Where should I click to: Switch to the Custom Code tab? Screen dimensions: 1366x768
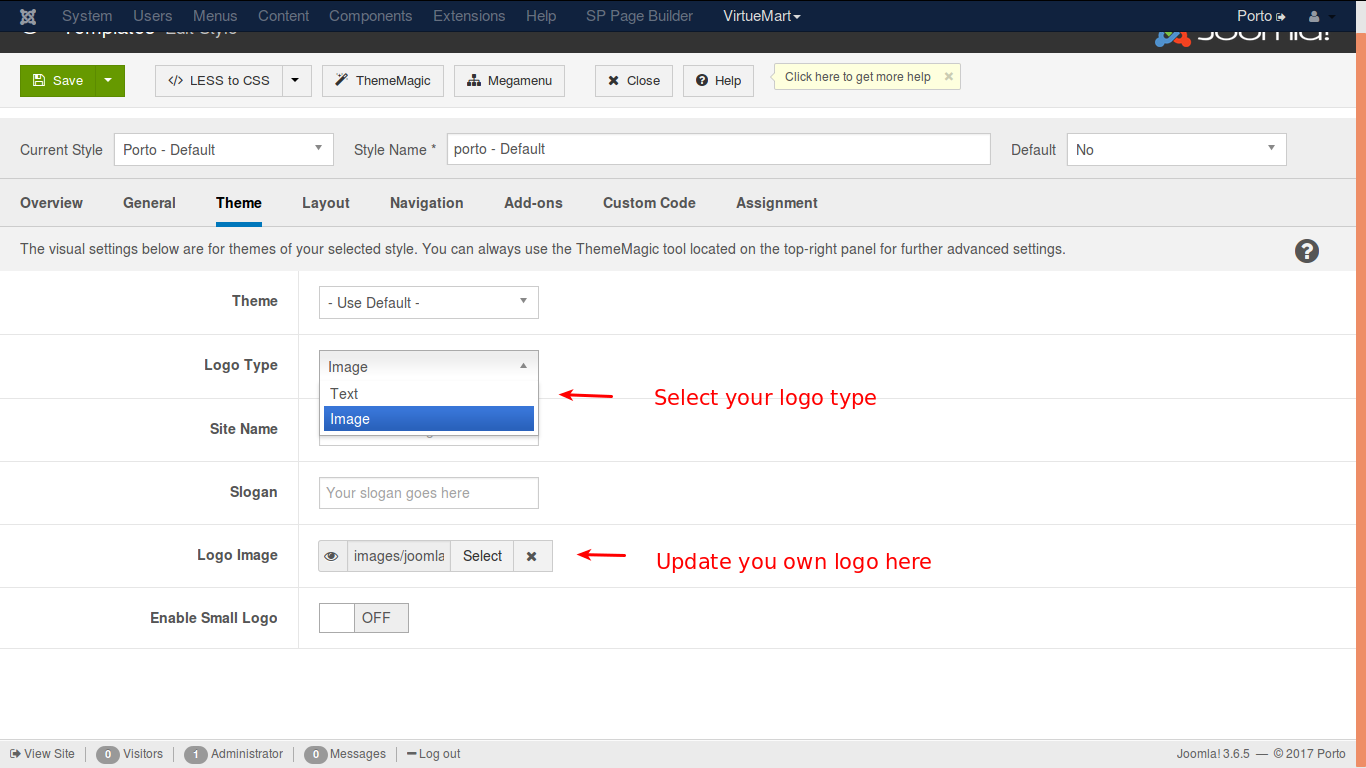649,203
